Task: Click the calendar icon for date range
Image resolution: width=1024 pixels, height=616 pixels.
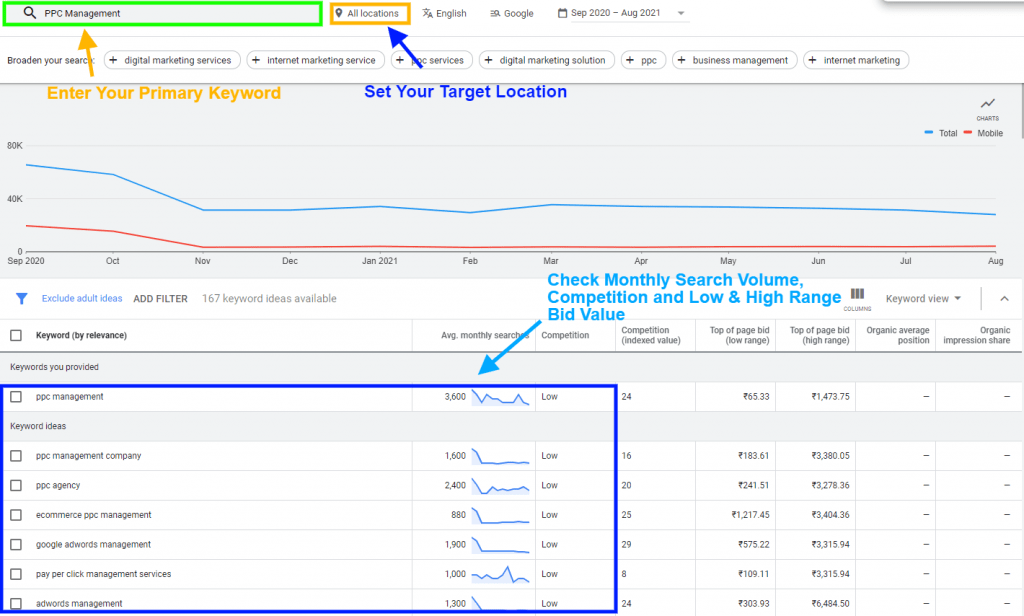Action: pyautogui.click(x=564, y=14)
